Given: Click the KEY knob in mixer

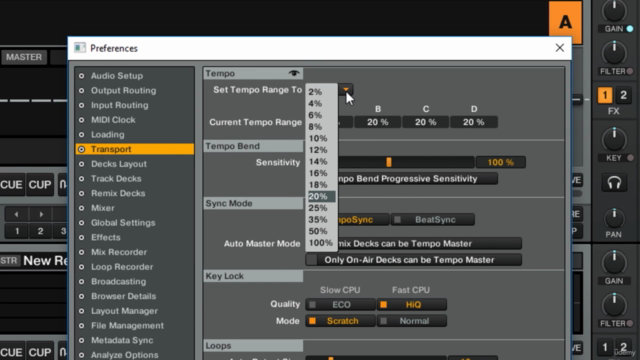Looking at the screenshot, I should pyautogui.click(x=614, y=139).
